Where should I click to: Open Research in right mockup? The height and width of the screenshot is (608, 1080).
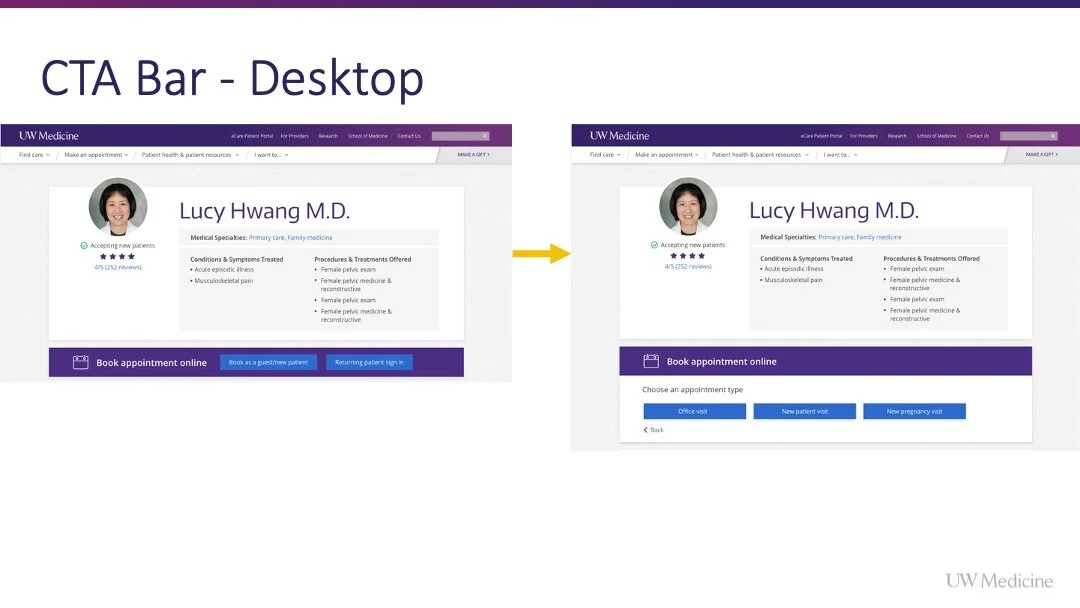(897, 136)
